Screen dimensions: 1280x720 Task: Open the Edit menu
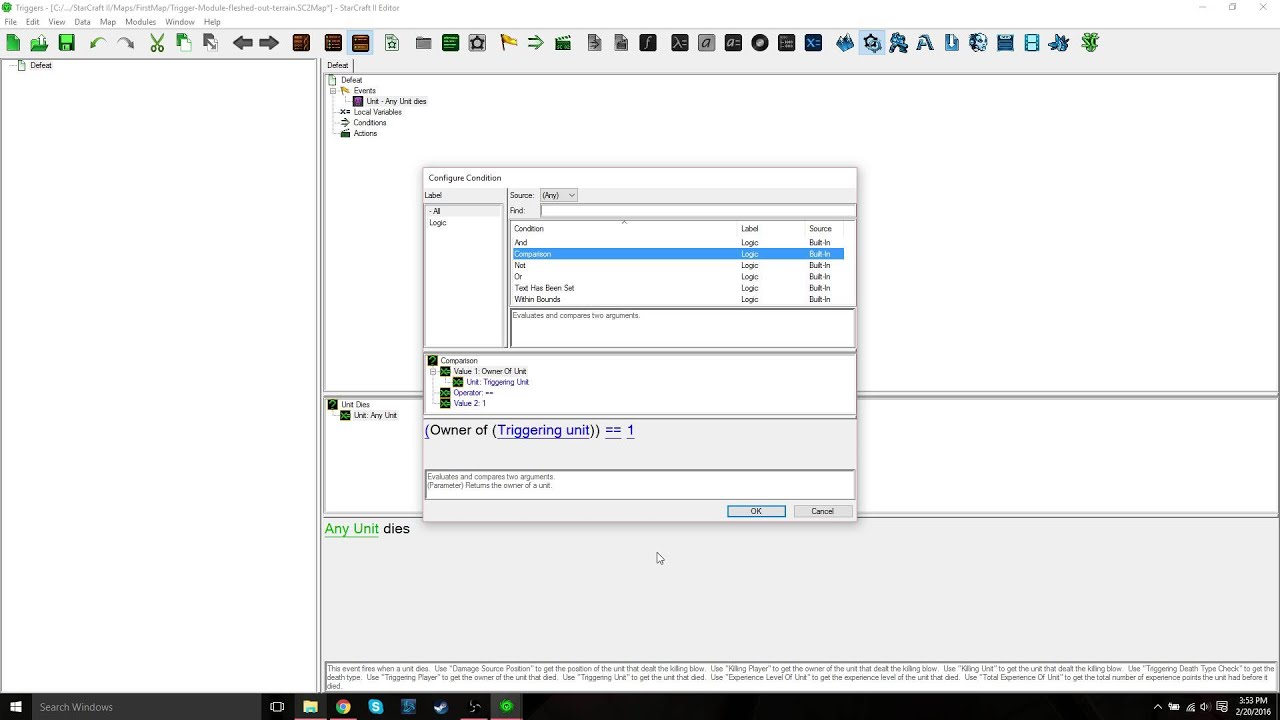tap(32, 22)
